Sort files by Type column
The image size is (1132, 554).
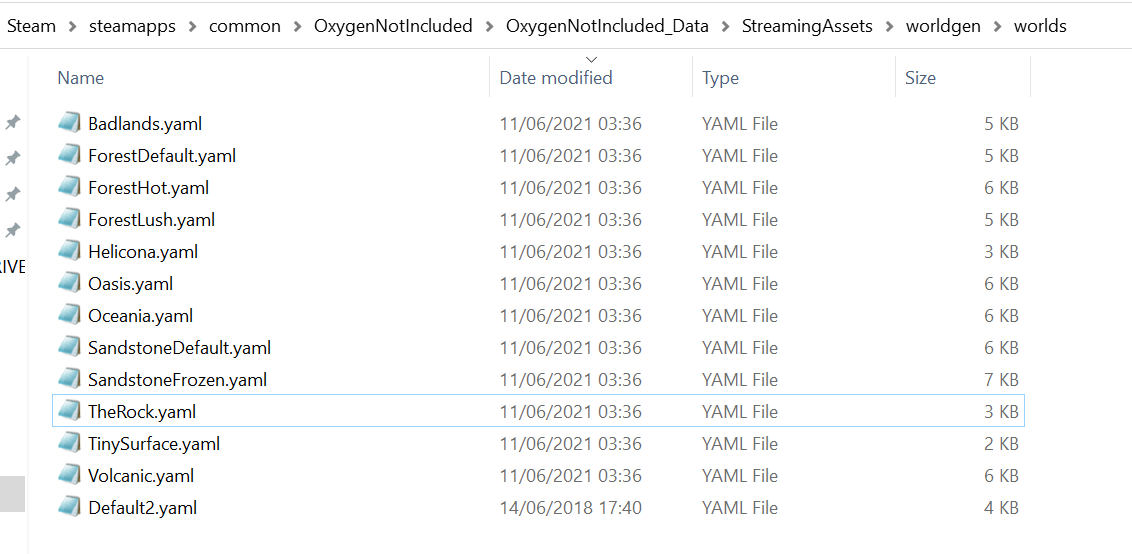pos(720,77)
